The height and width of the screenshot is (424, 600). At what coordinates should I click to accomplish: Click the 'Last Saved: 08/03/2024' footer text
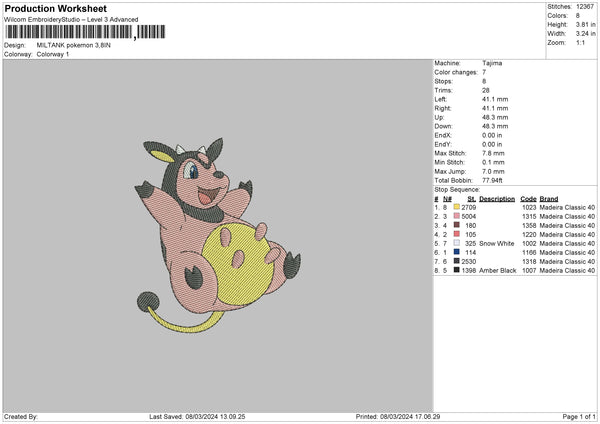(197, 416)
